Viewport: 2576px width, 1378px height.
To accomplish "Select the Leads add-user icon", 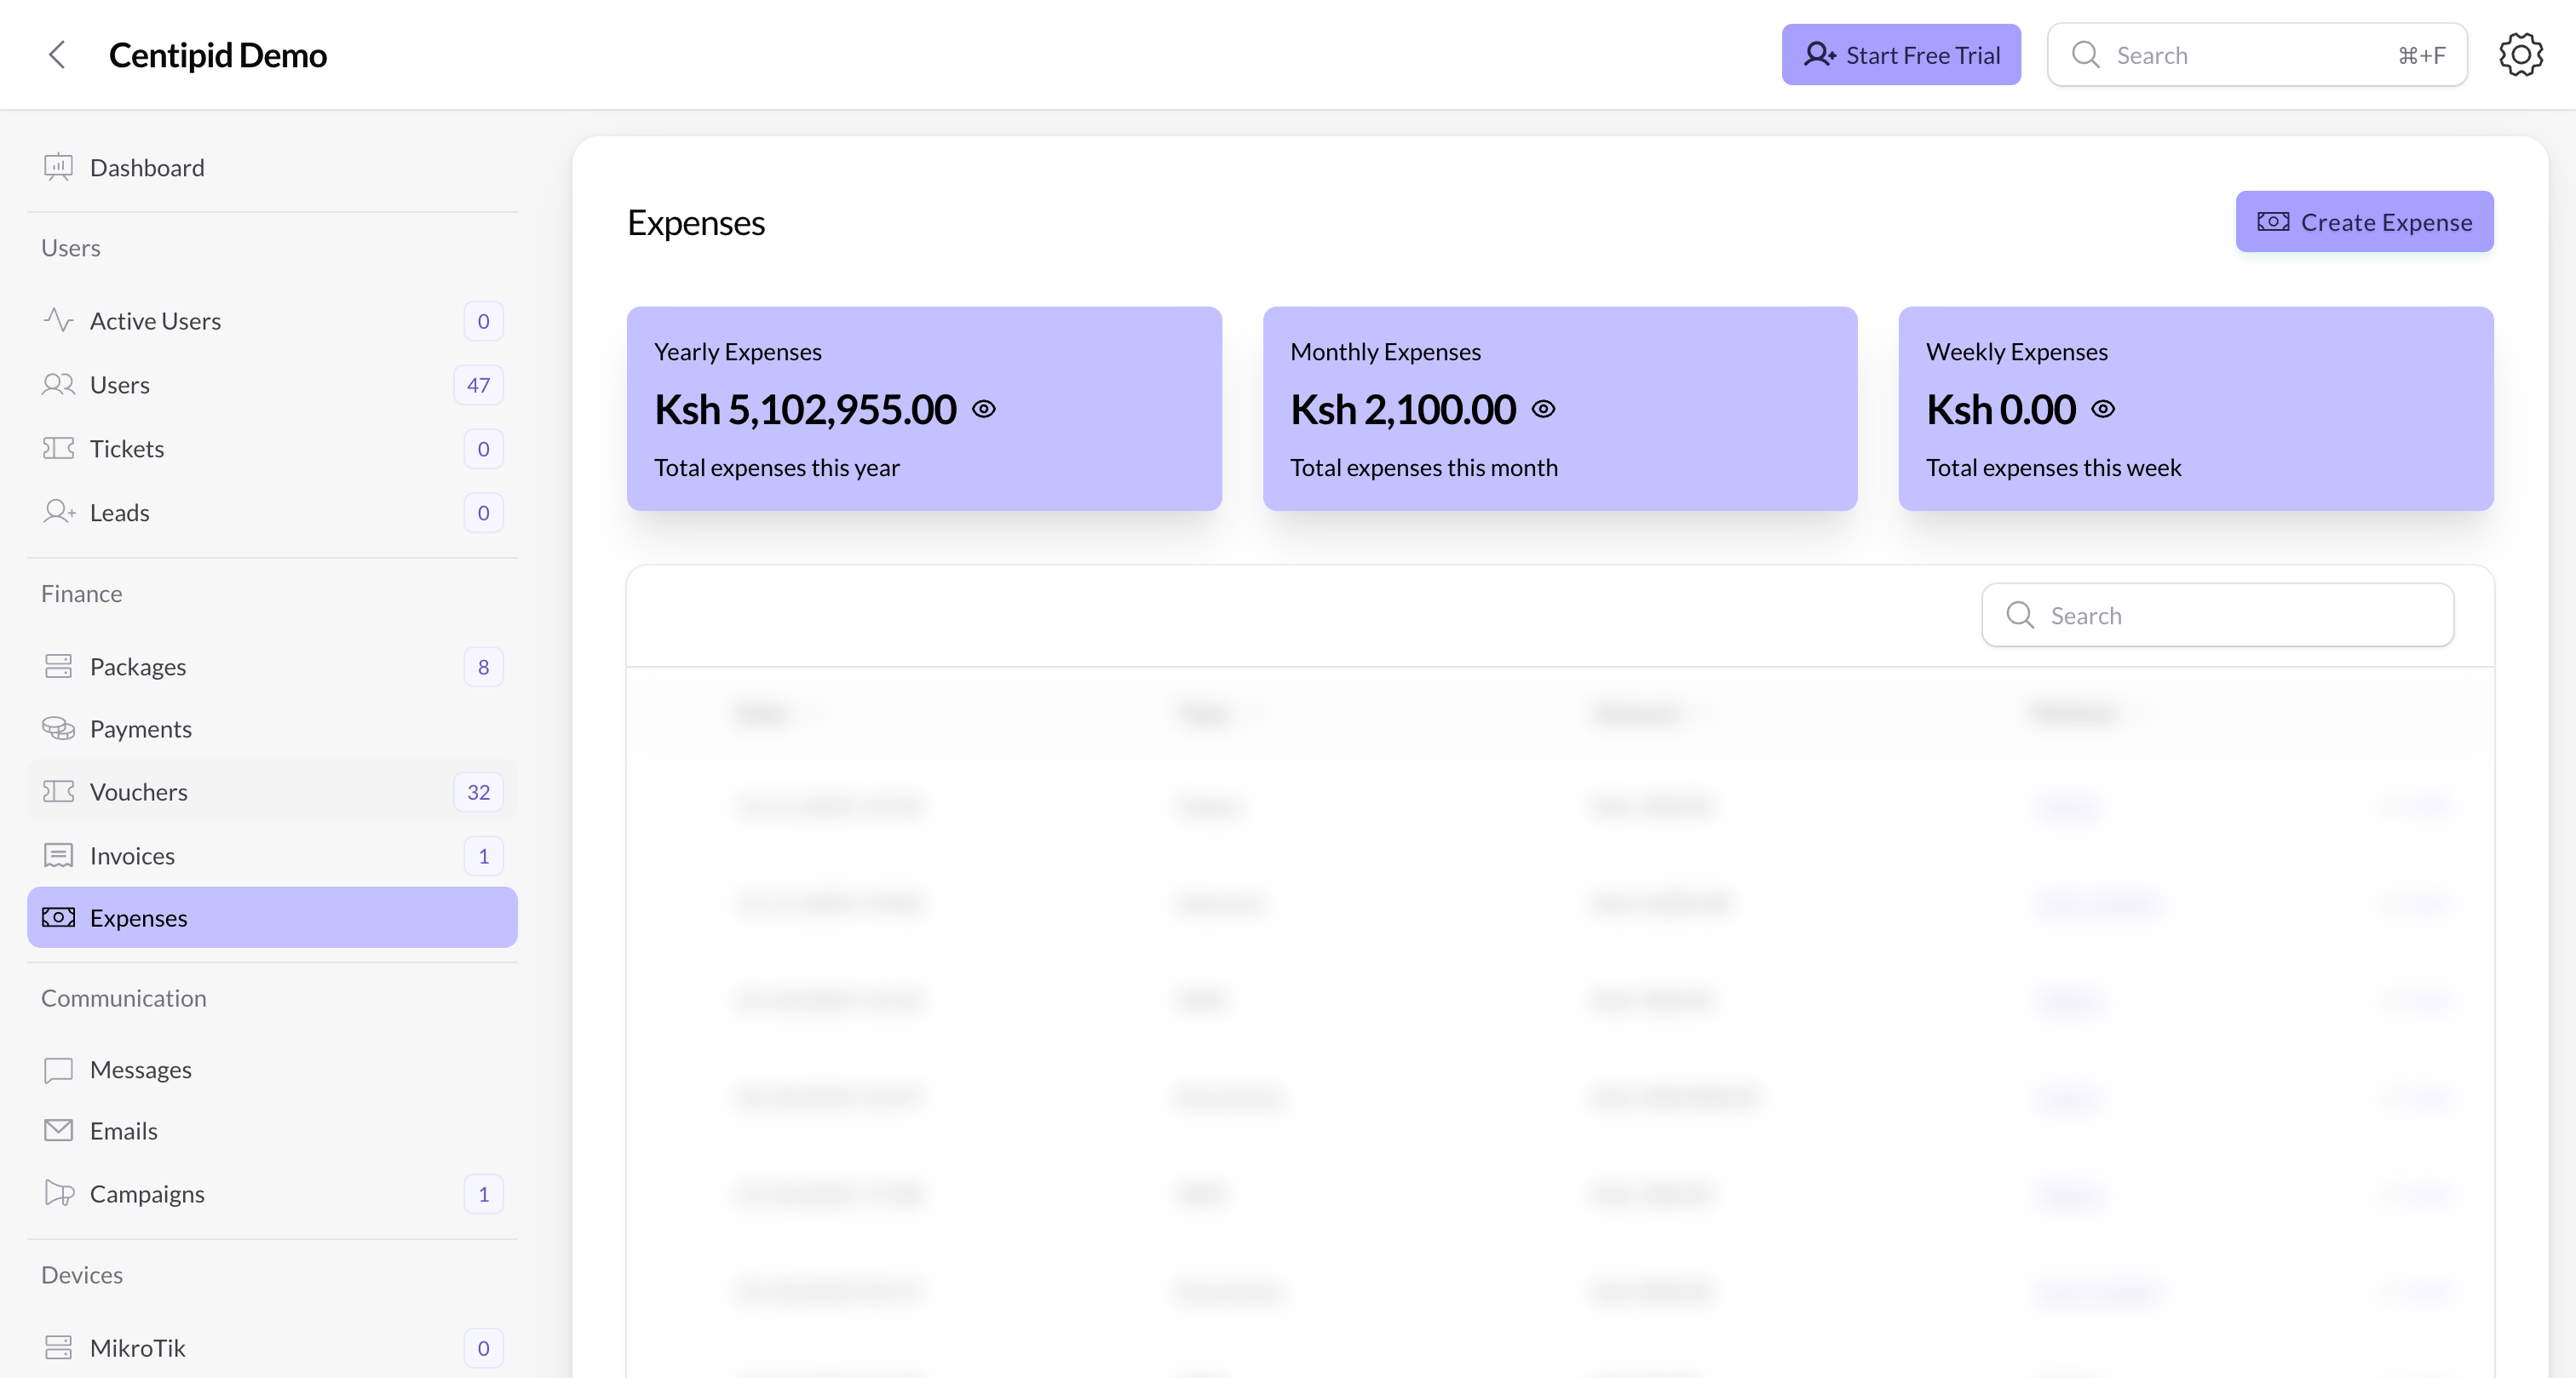I will (57, 512).
